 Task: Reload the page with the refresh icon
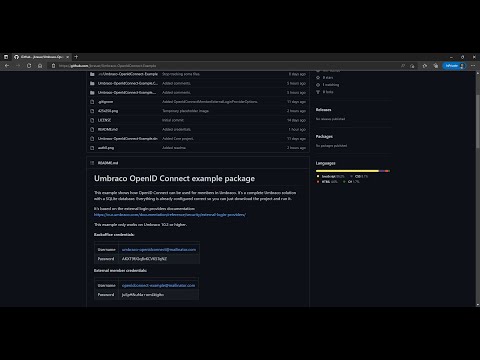click(x=29, y=66)
